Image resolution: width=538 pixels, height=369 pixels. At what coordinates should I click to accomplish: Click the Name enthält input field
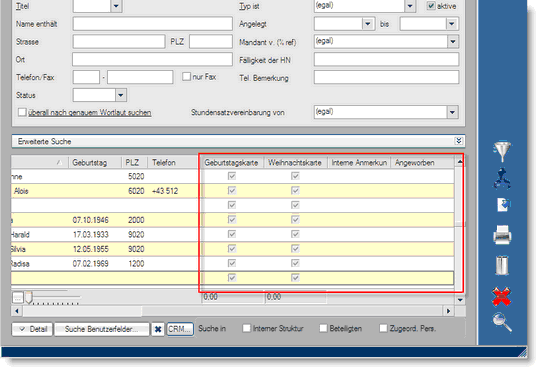(153, 24)
